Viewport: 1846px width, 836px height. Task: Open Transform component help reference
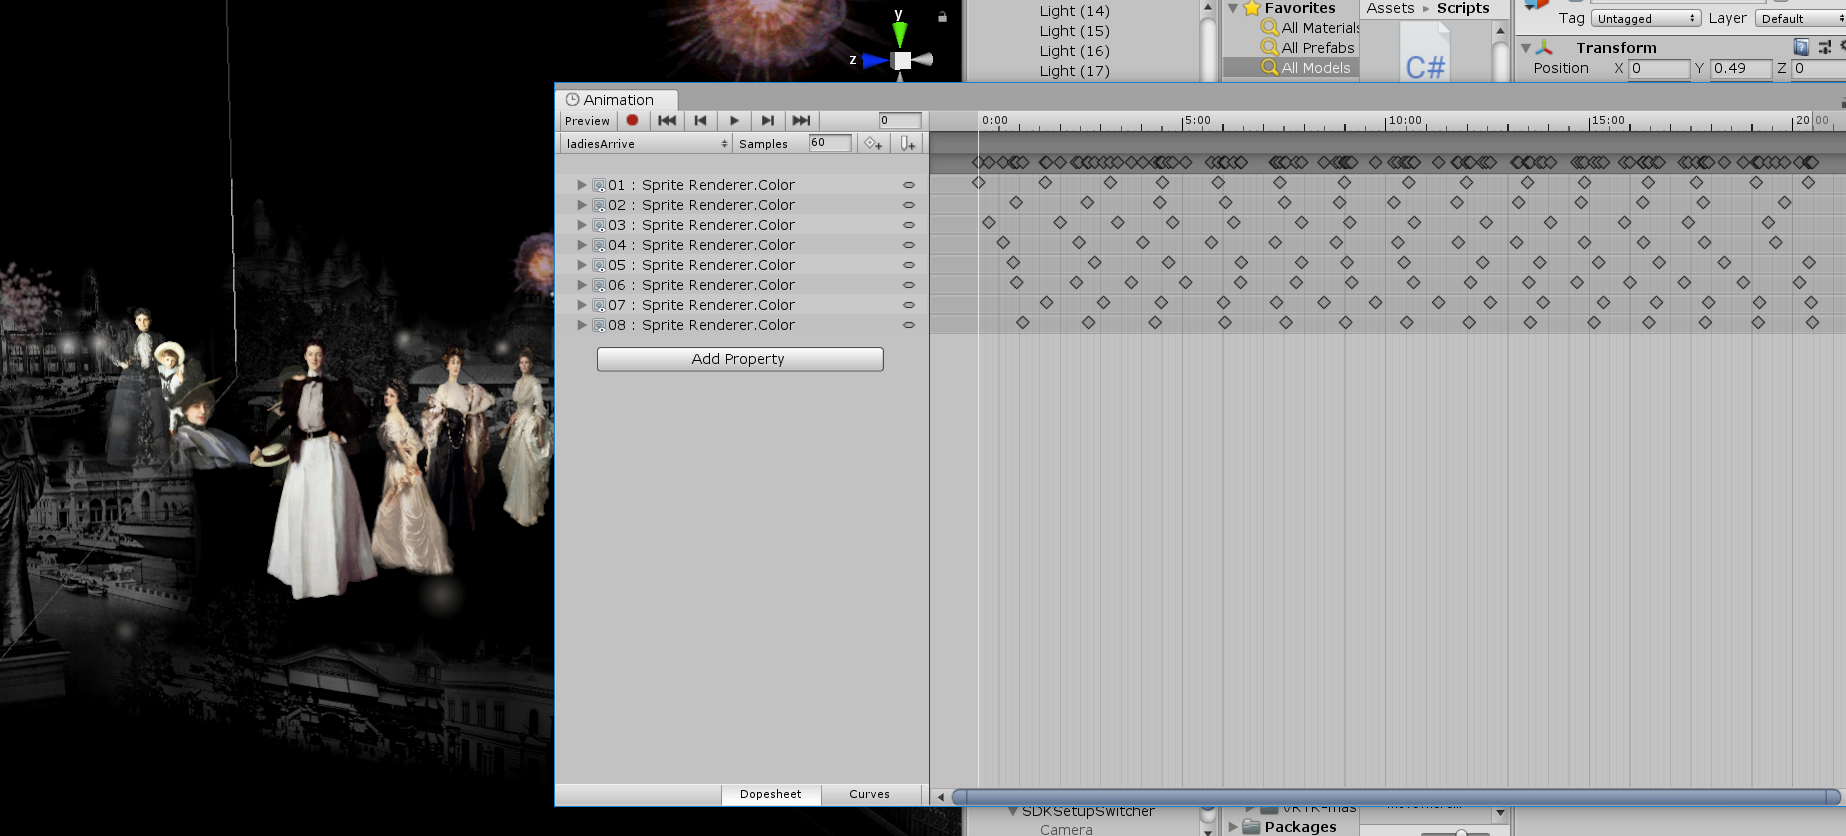point(1801,47)
